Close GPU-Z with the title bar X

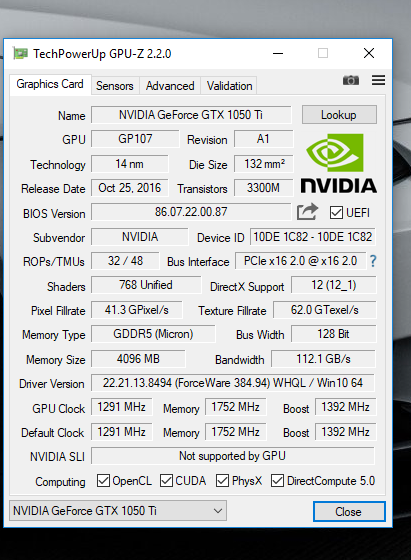[369, 54]
